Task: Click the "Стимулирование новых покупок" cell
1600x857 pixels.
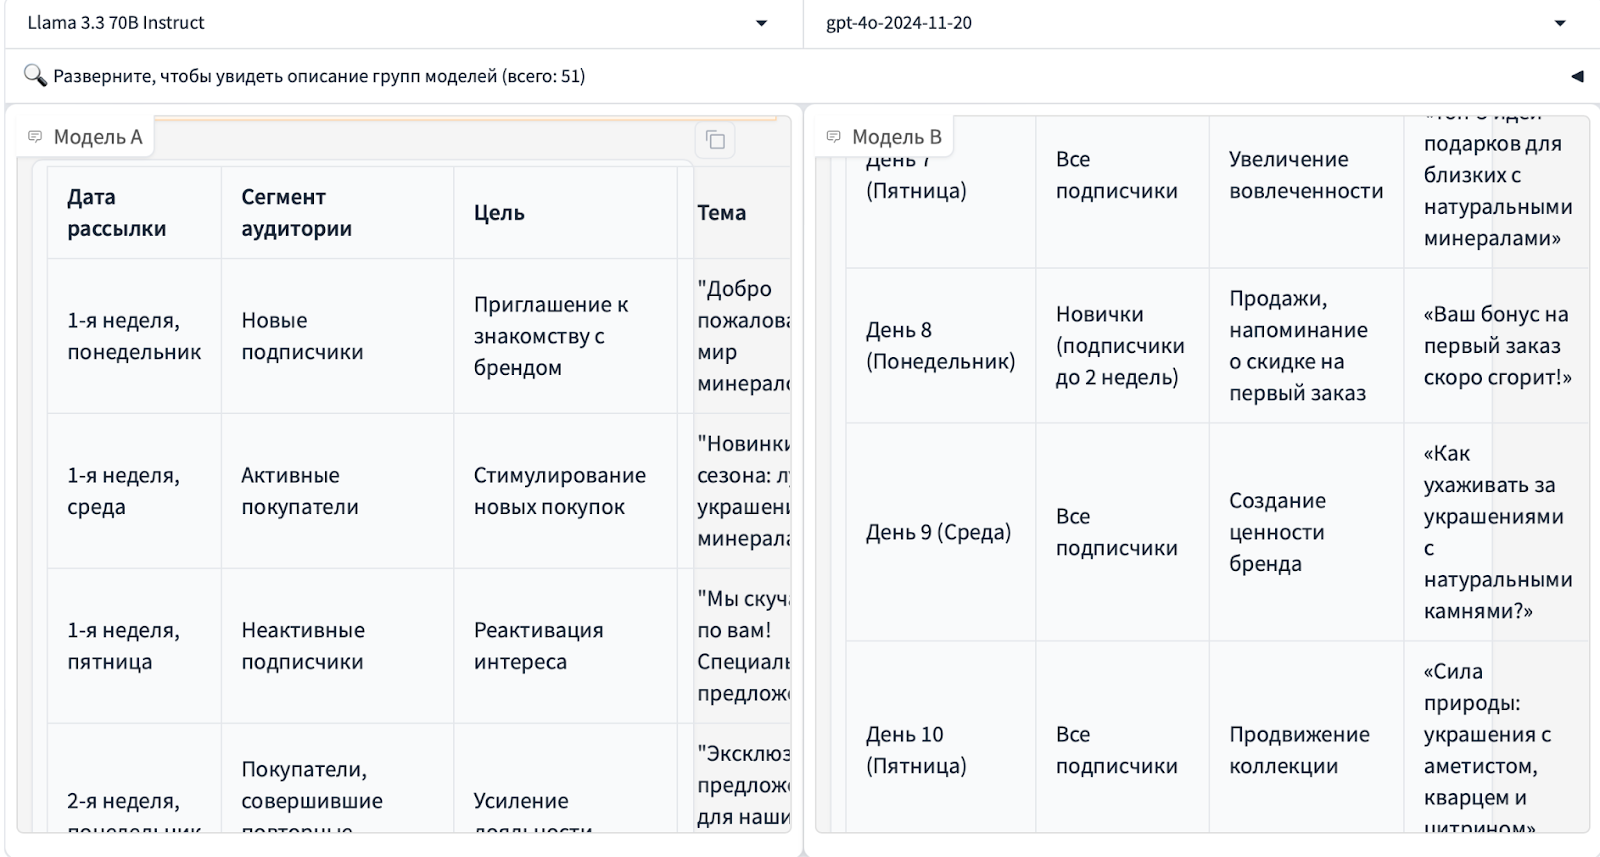Action: [x=559, y=491]
